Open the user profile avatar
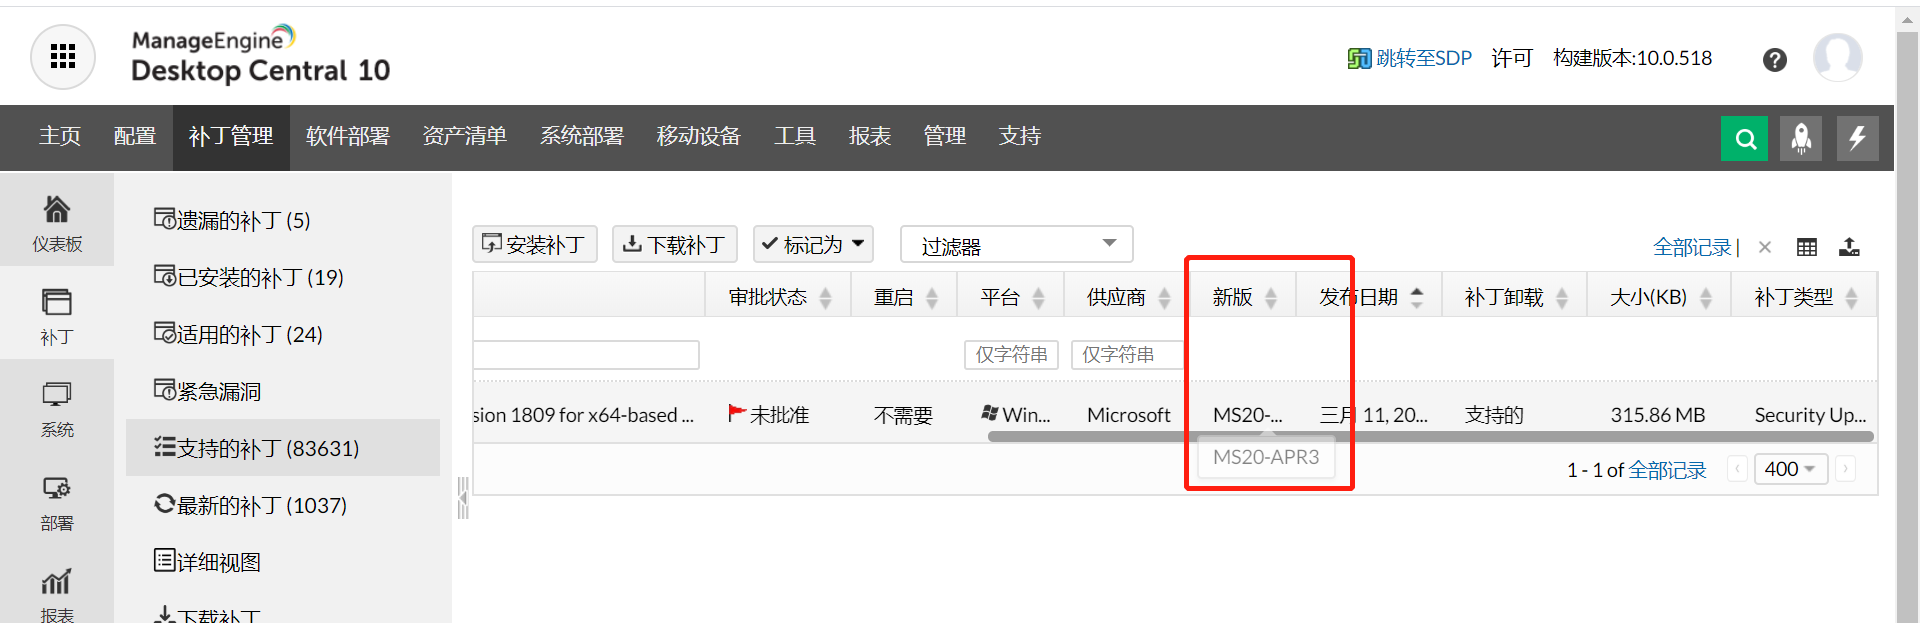This screenshot has height=623, width=1920. (x=1838, y=57)
